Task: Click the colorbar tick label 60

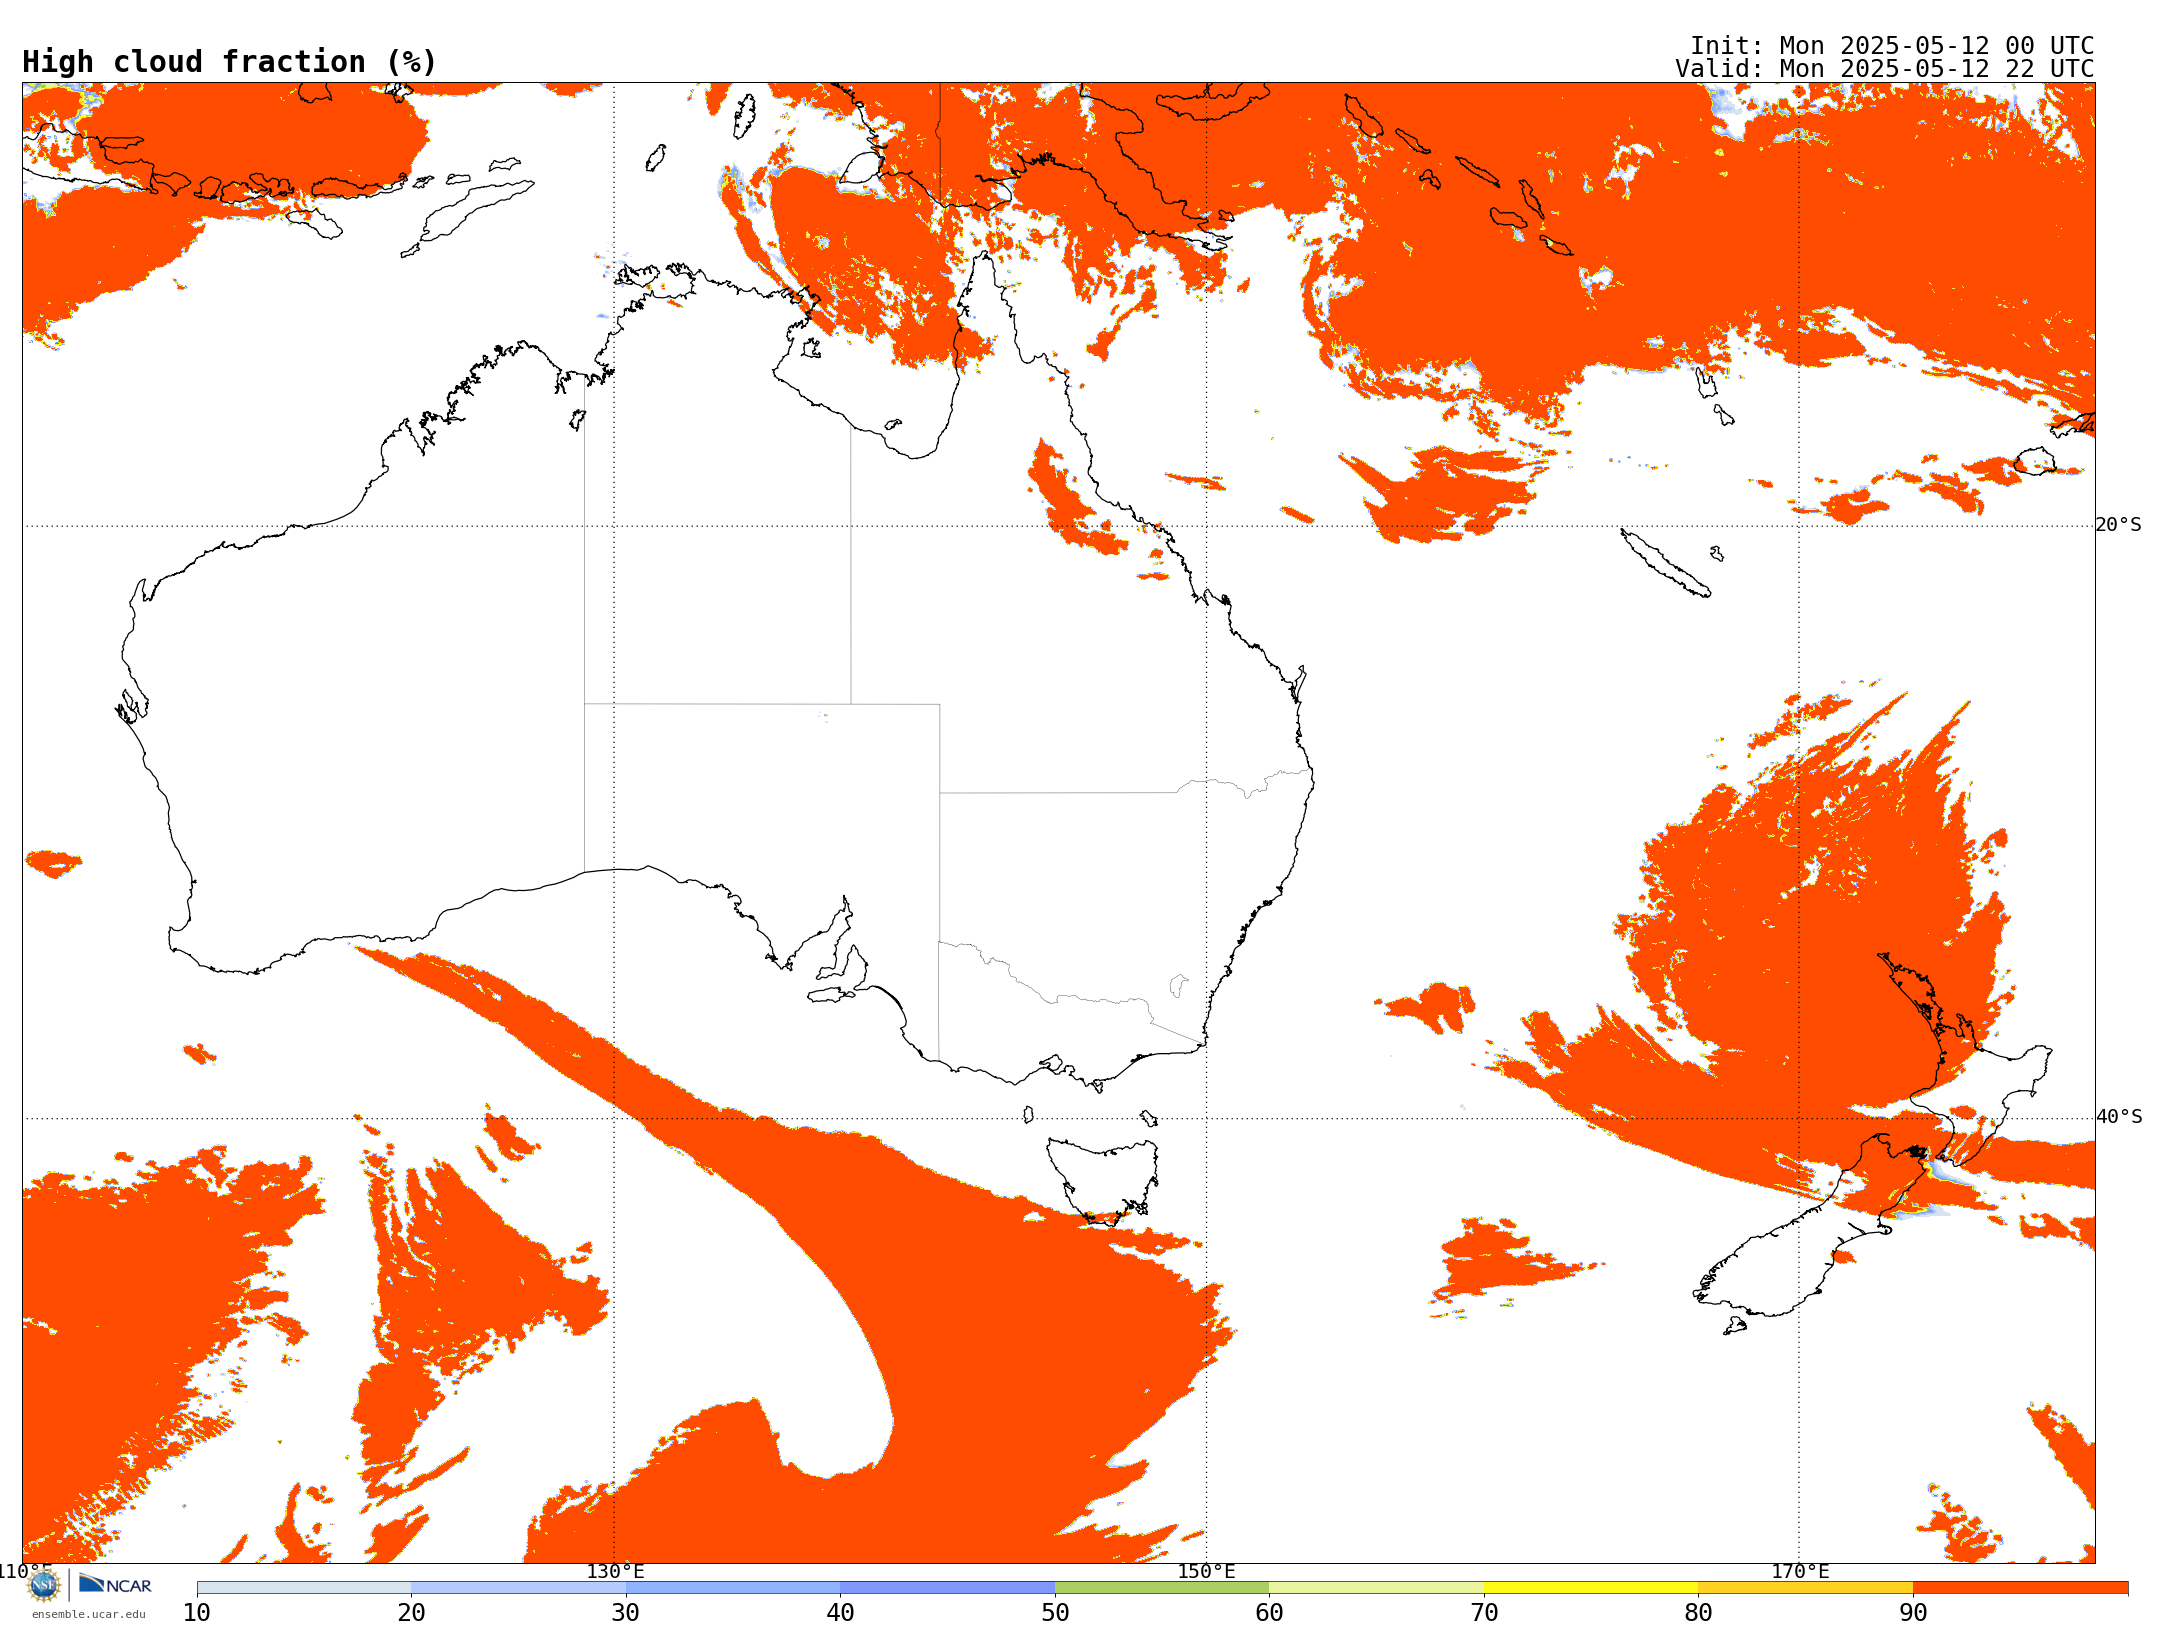Action: (x=1269, y=1613)
